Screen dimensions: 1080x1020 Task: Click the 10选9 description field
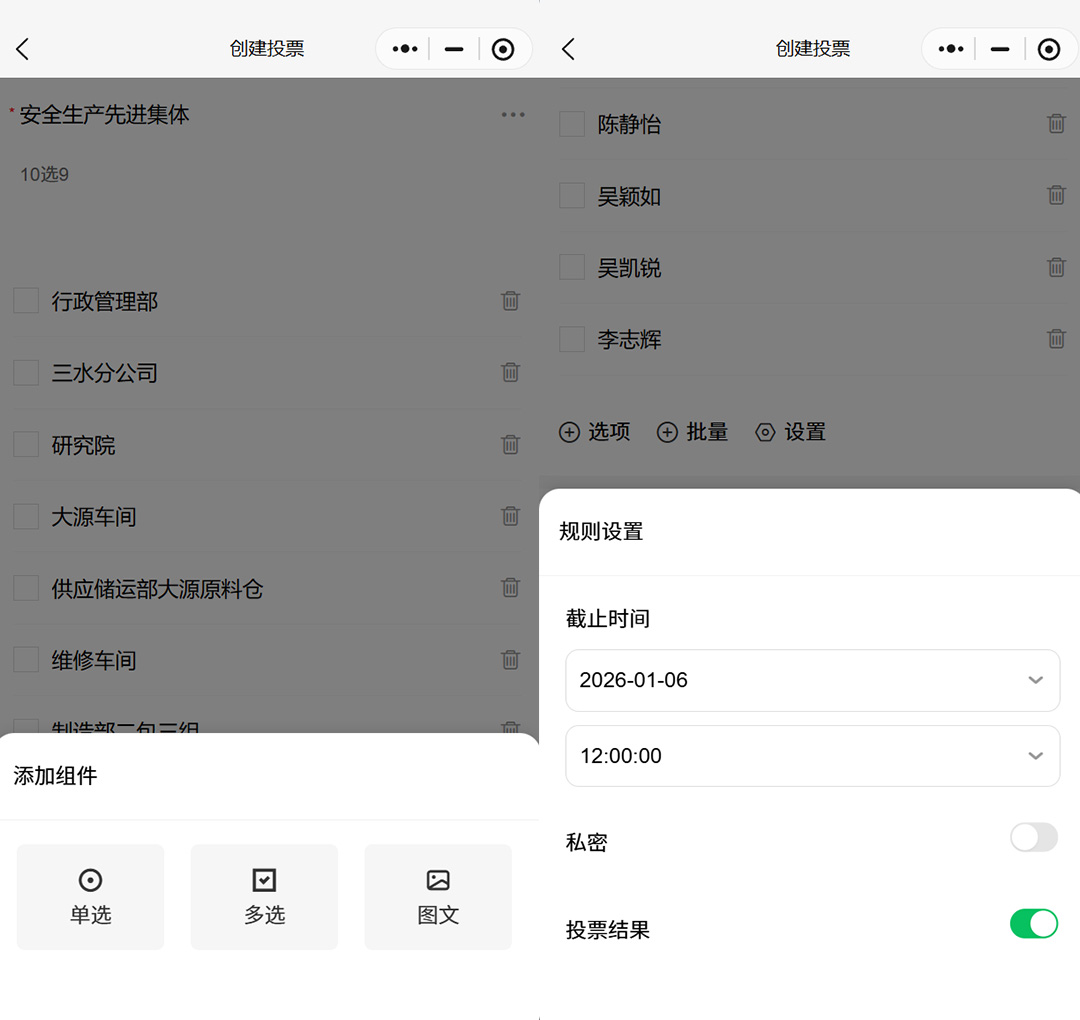click(x=45, y=175)
